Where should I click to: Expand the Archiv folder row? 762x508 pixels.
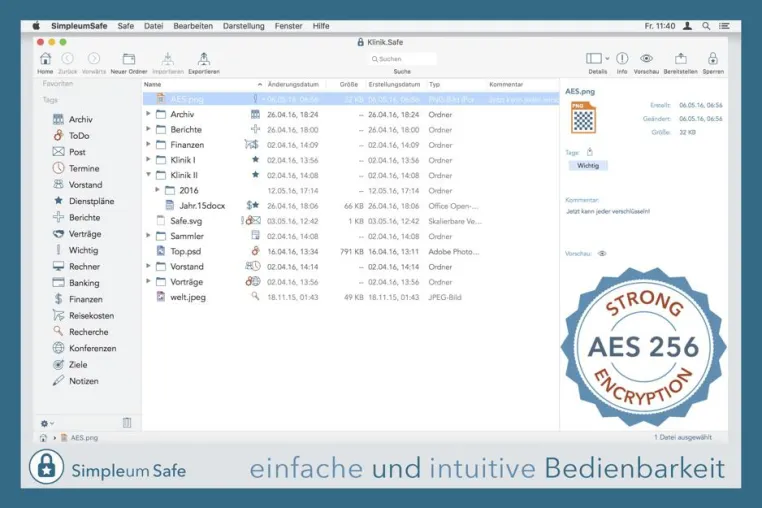point(148,114)
